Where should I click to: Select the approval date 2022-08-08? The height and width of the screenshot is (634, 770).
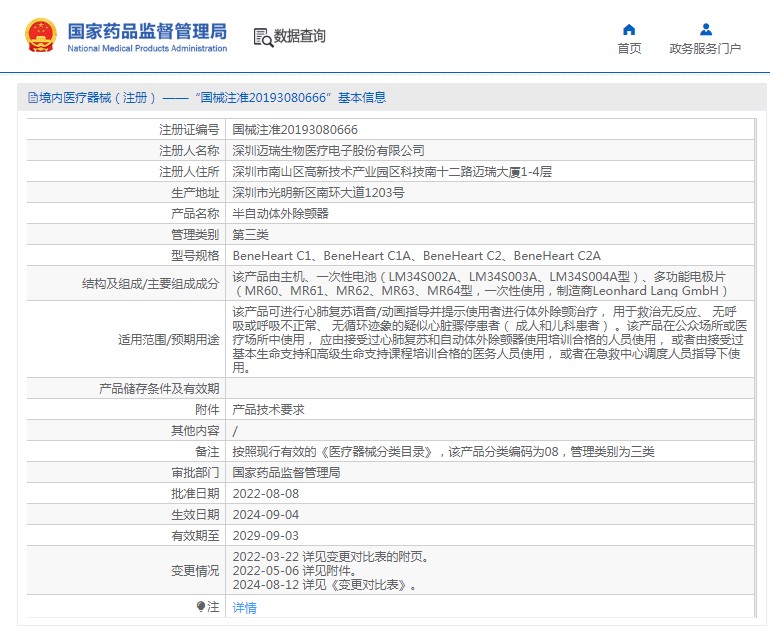click(x=266, y=494)
